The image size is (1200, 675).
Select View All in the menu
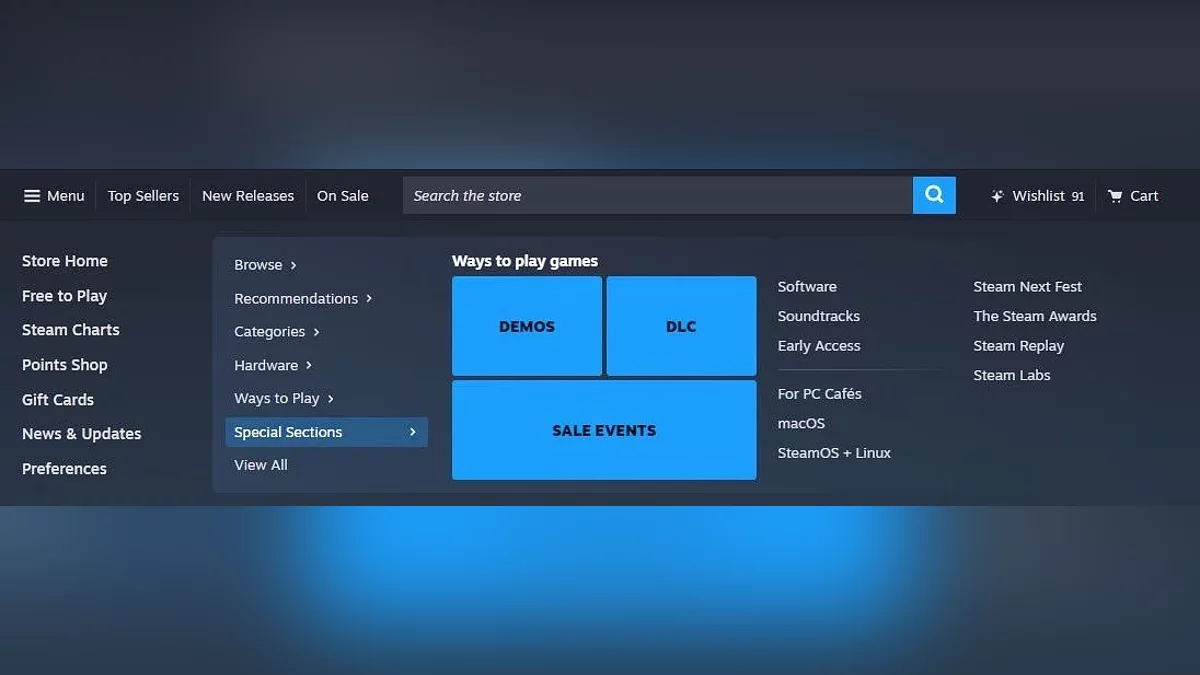pos(261,465)
